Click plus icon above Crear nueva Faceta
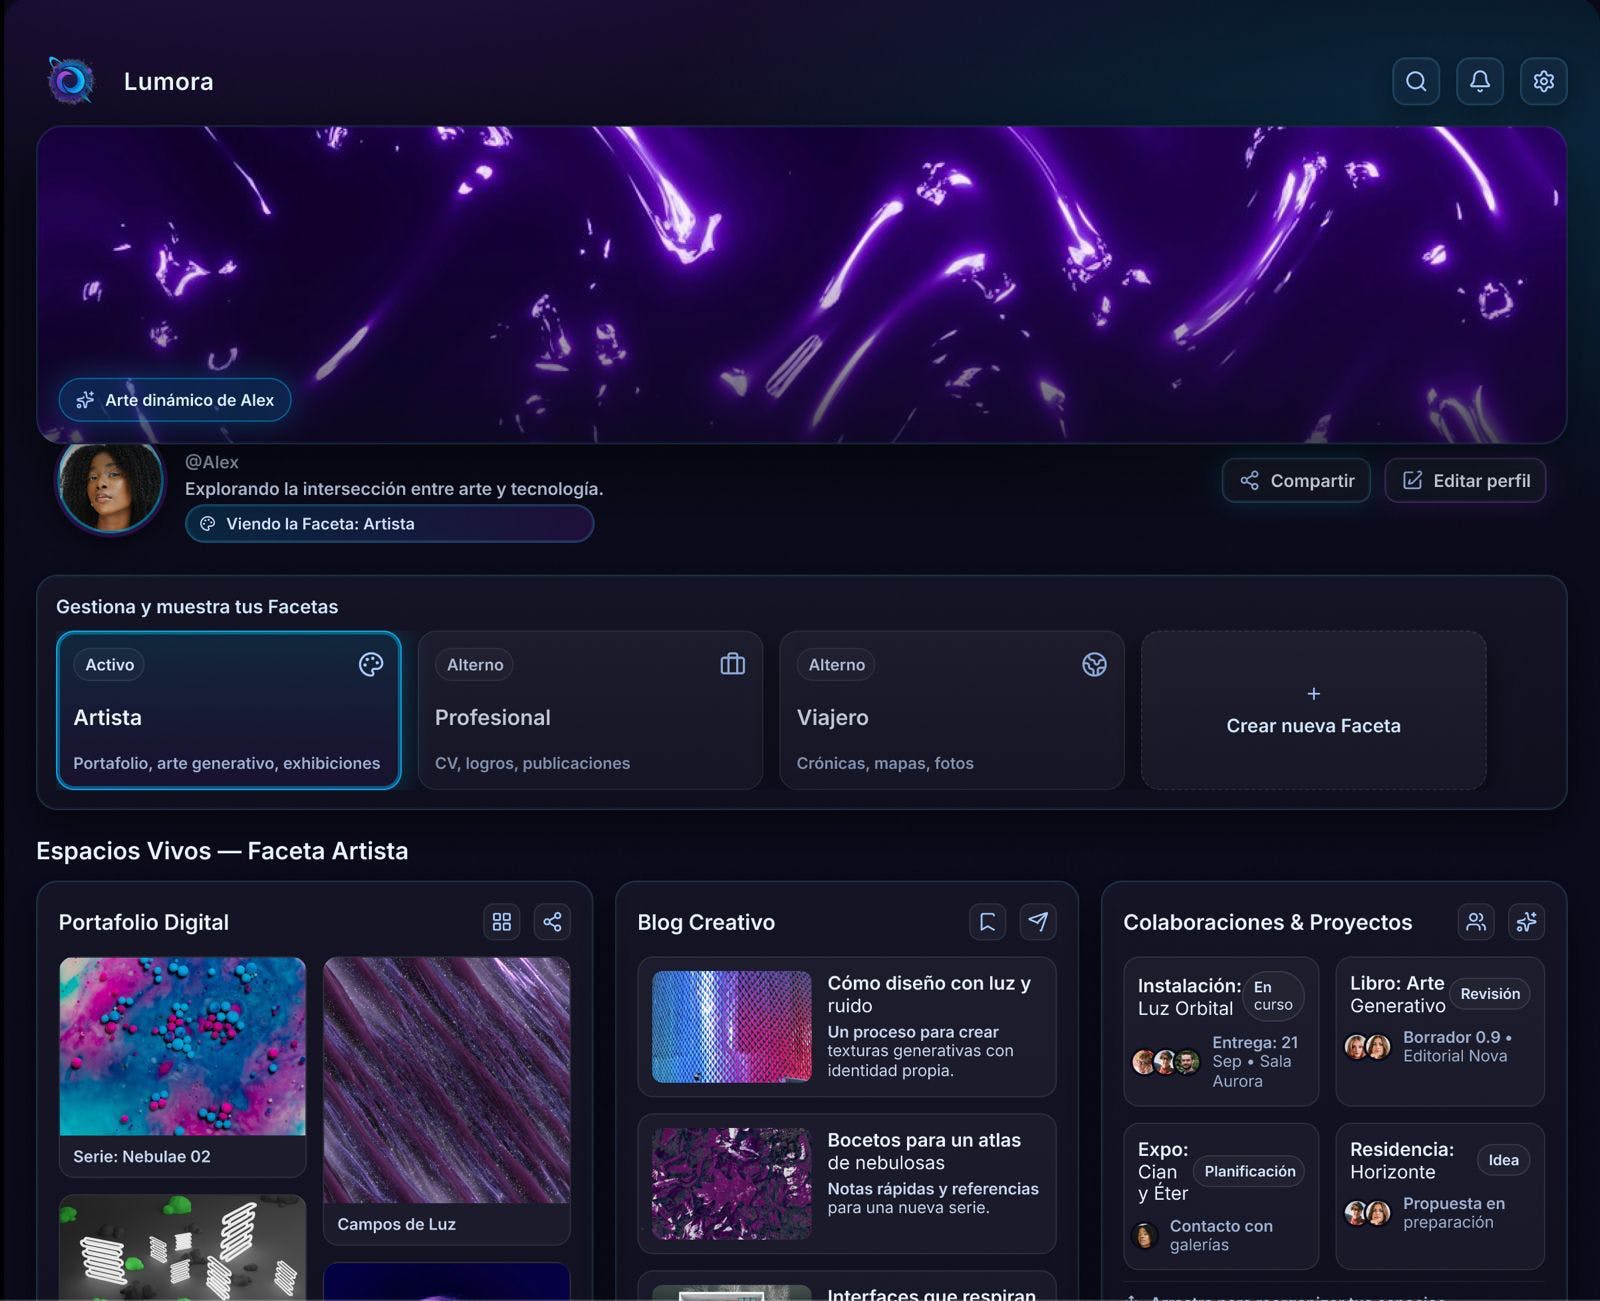The height and width of the screenshot is (1301, 1600). pyautogui.click(x=1314, y=694)
